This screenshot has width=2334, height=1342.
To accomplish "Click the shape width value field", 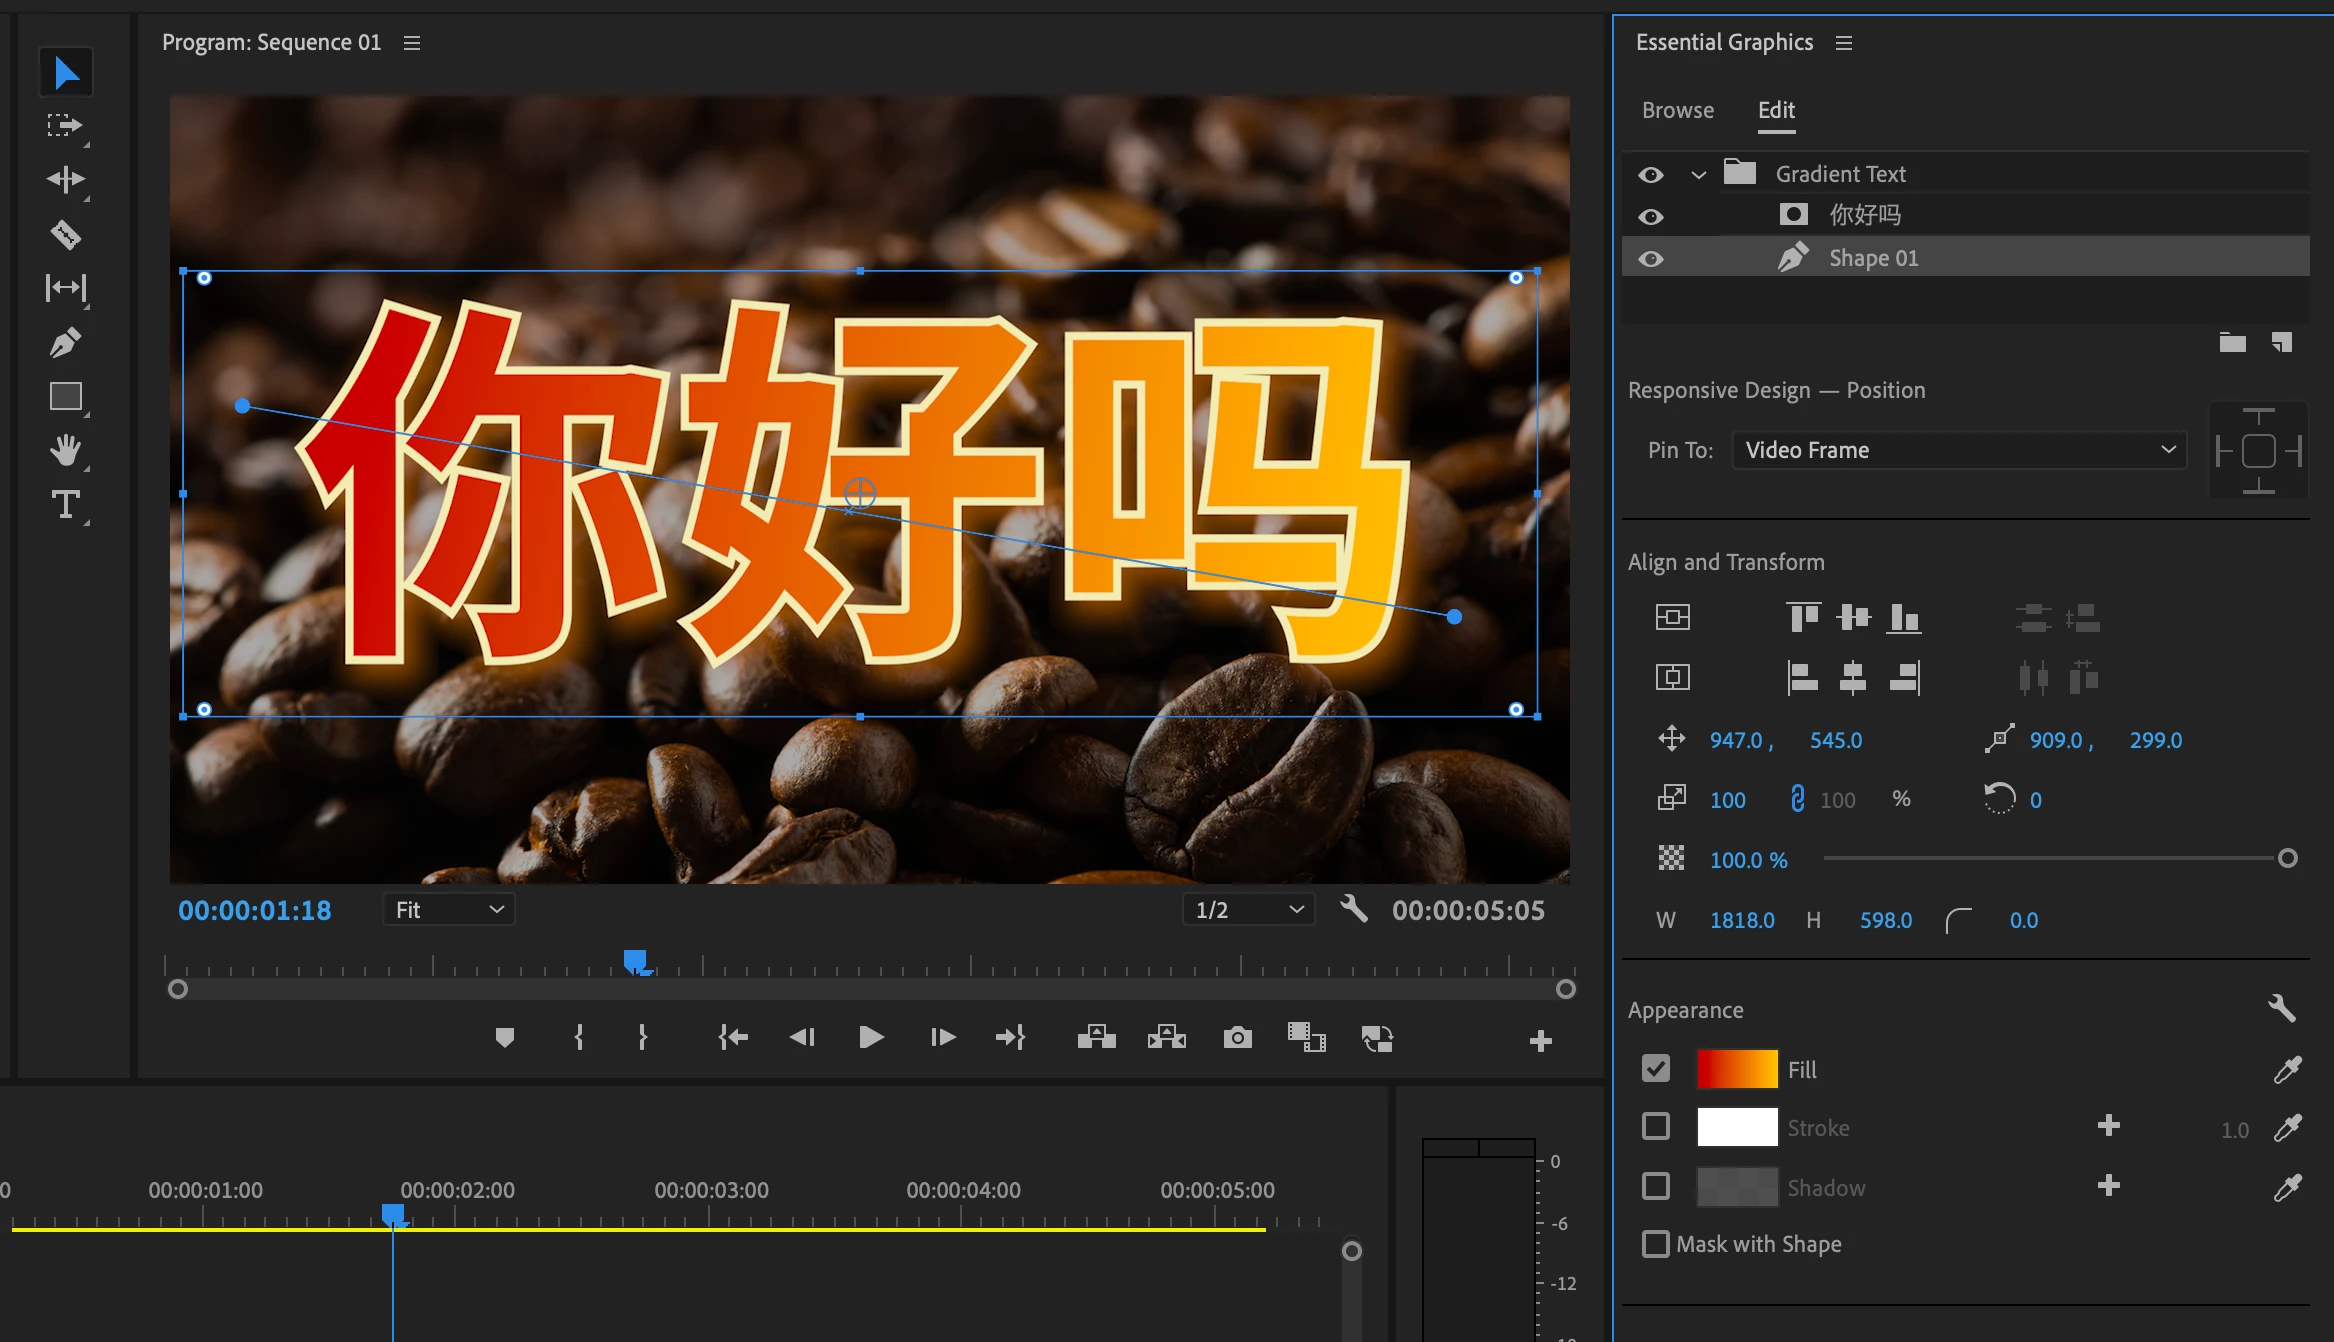I will (x=1742, y=920).
